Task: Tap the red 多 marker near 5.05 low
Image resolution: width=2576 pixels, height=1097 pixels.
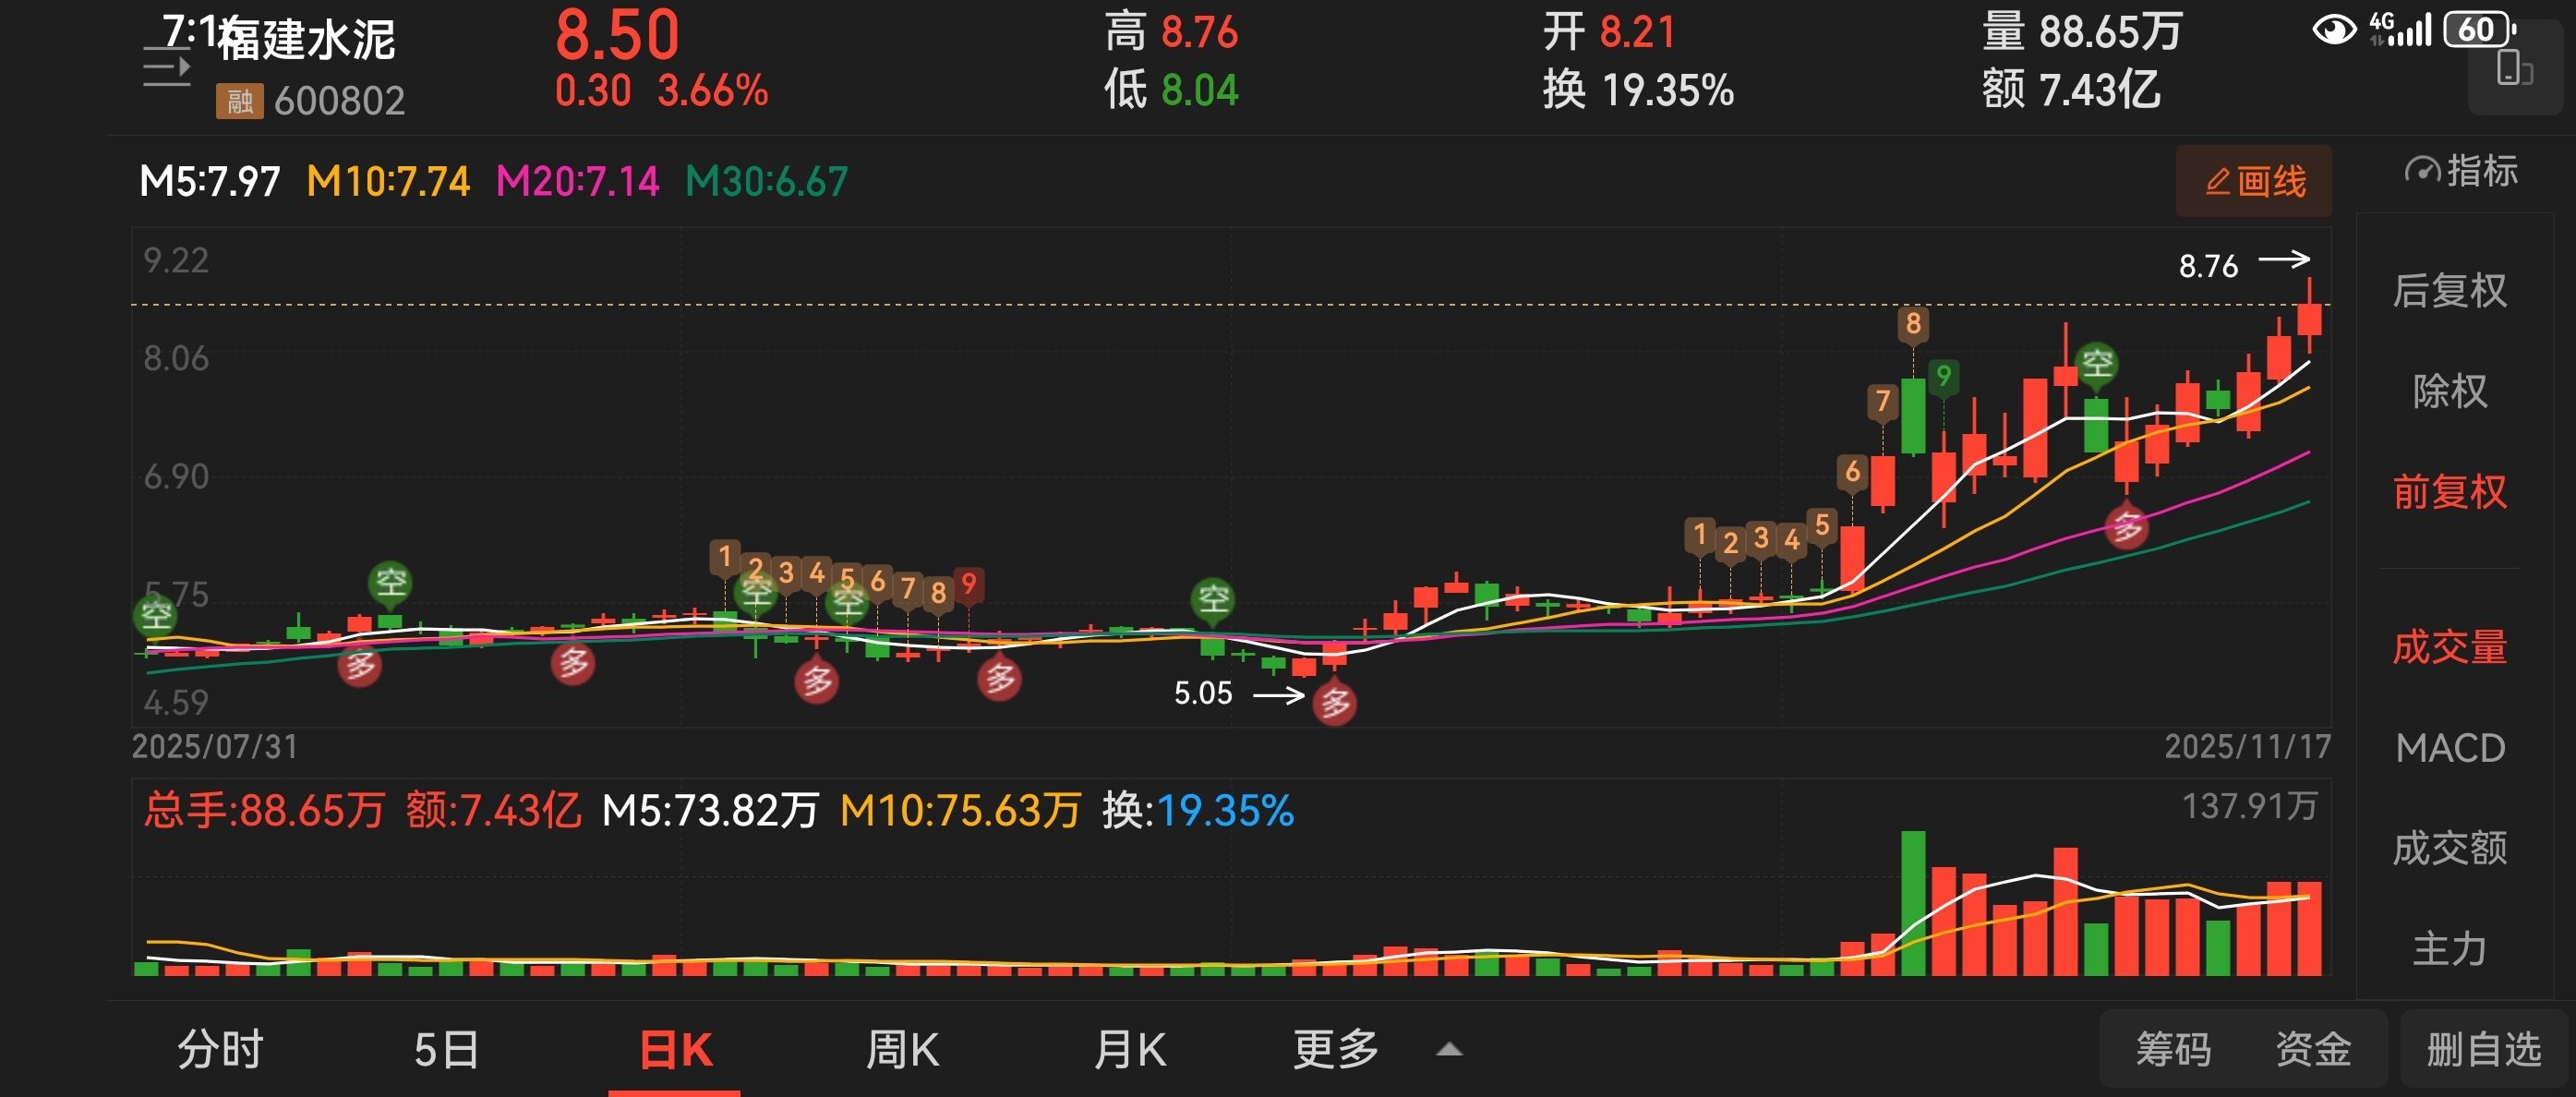Action: click(x=1335, y=703)
